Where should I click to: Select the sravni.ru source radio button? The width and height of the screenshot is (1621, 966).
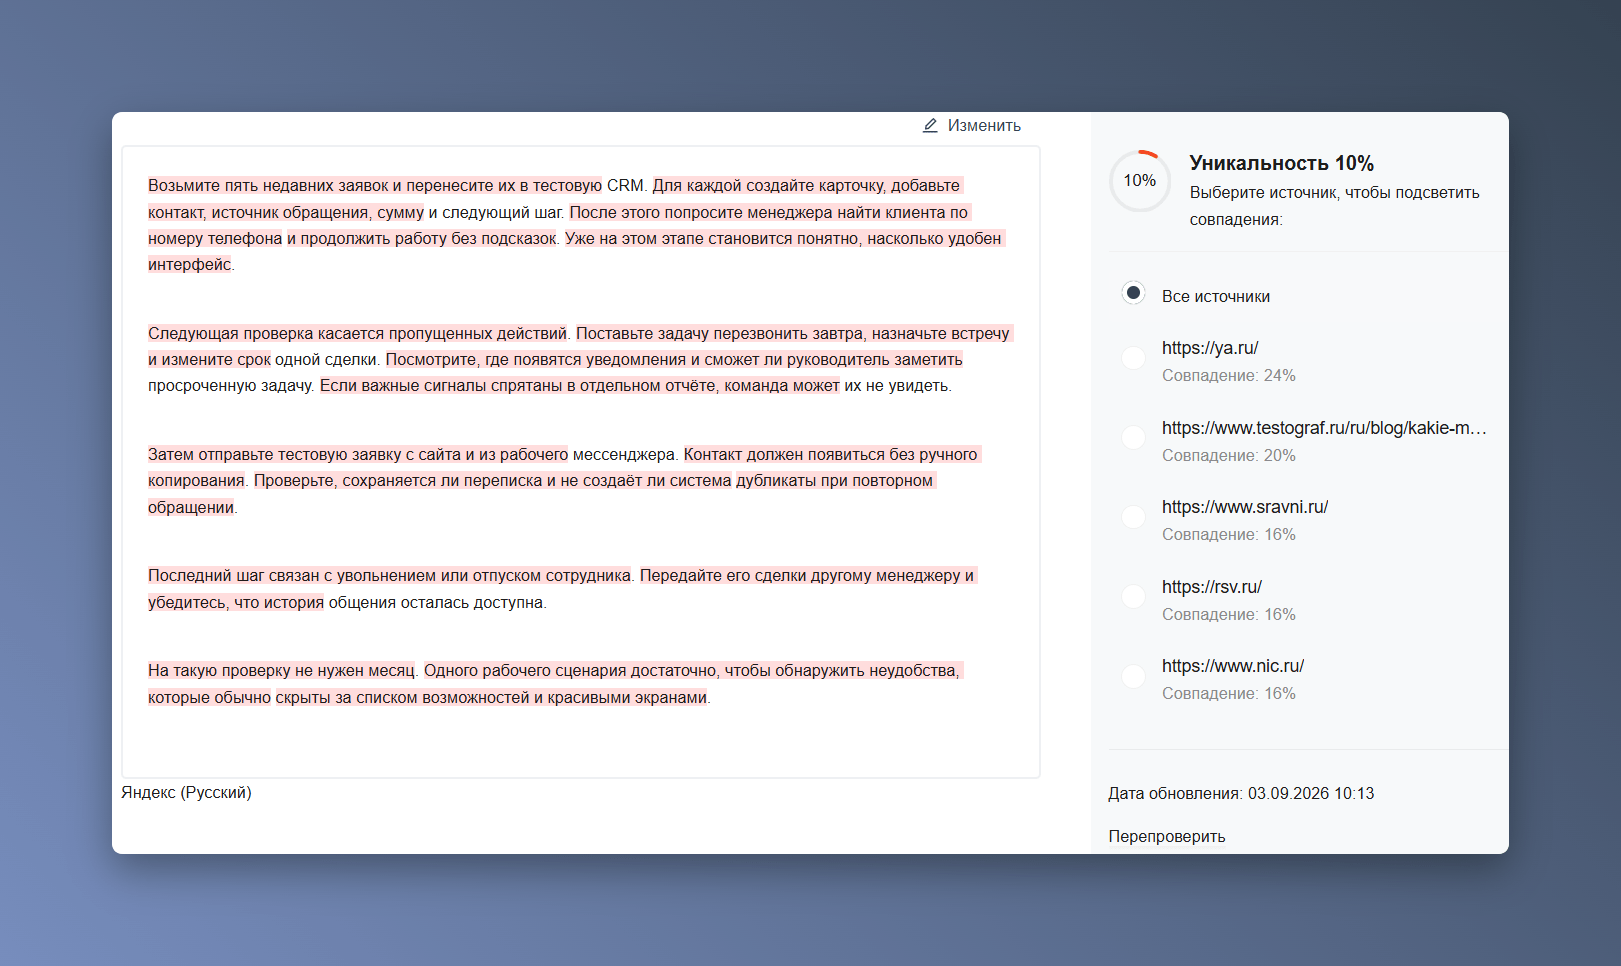pyautogui.click(x=1133, y=516)
